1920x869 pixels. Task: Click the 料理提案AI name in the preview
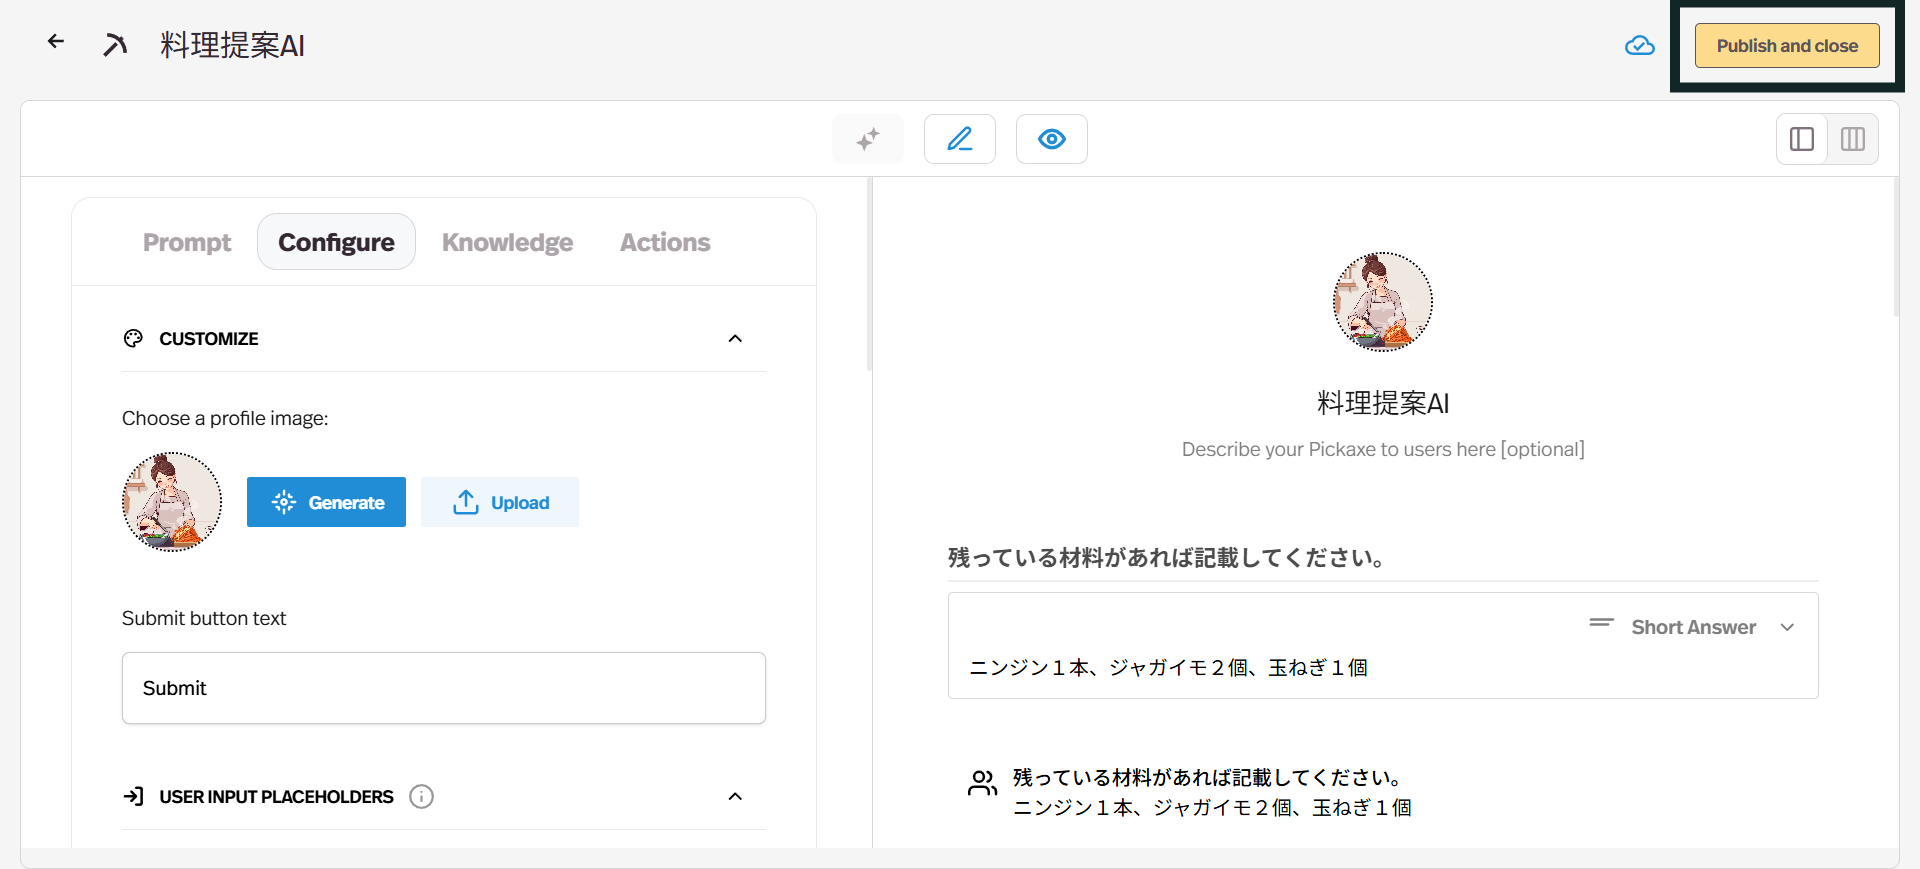point(1383,403)
